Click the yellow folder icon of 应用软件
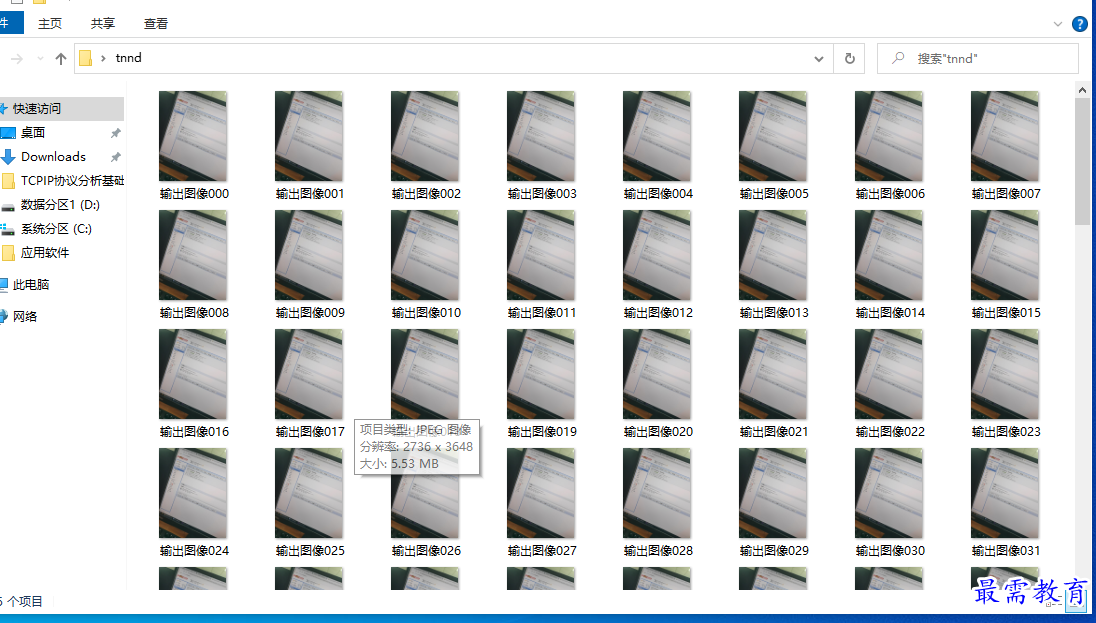 (8, 252)
